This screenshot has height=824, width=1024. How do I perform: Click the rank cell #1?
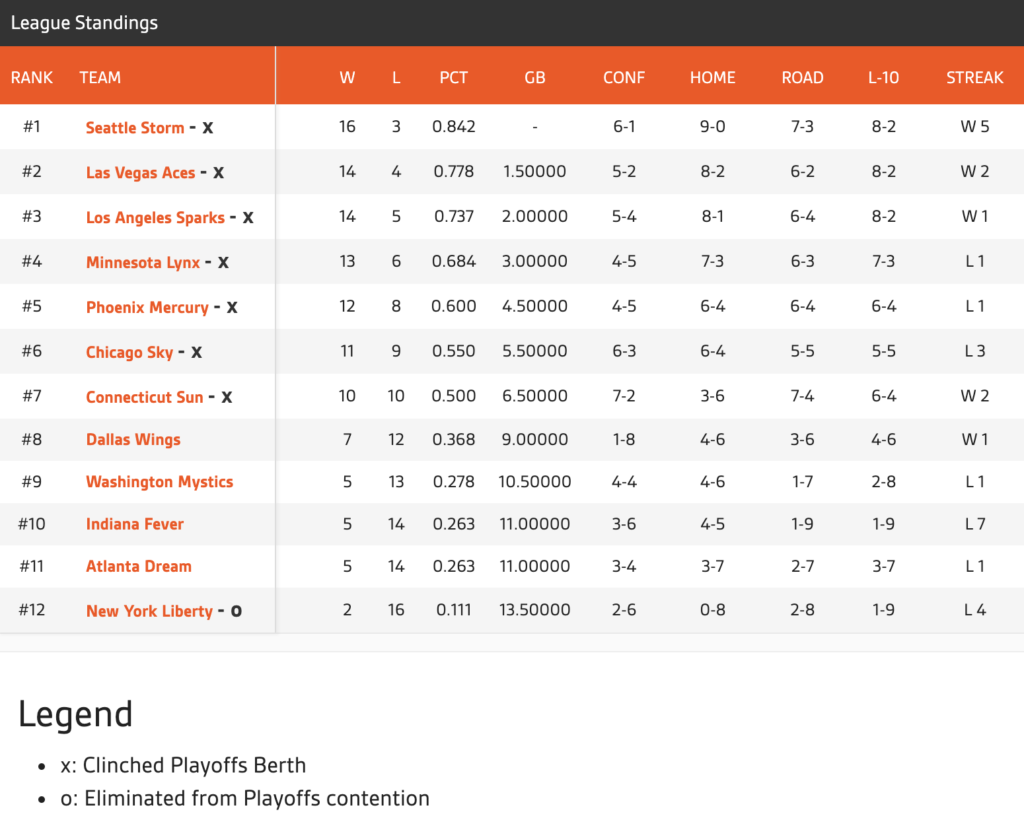click(x=31, y=127)
